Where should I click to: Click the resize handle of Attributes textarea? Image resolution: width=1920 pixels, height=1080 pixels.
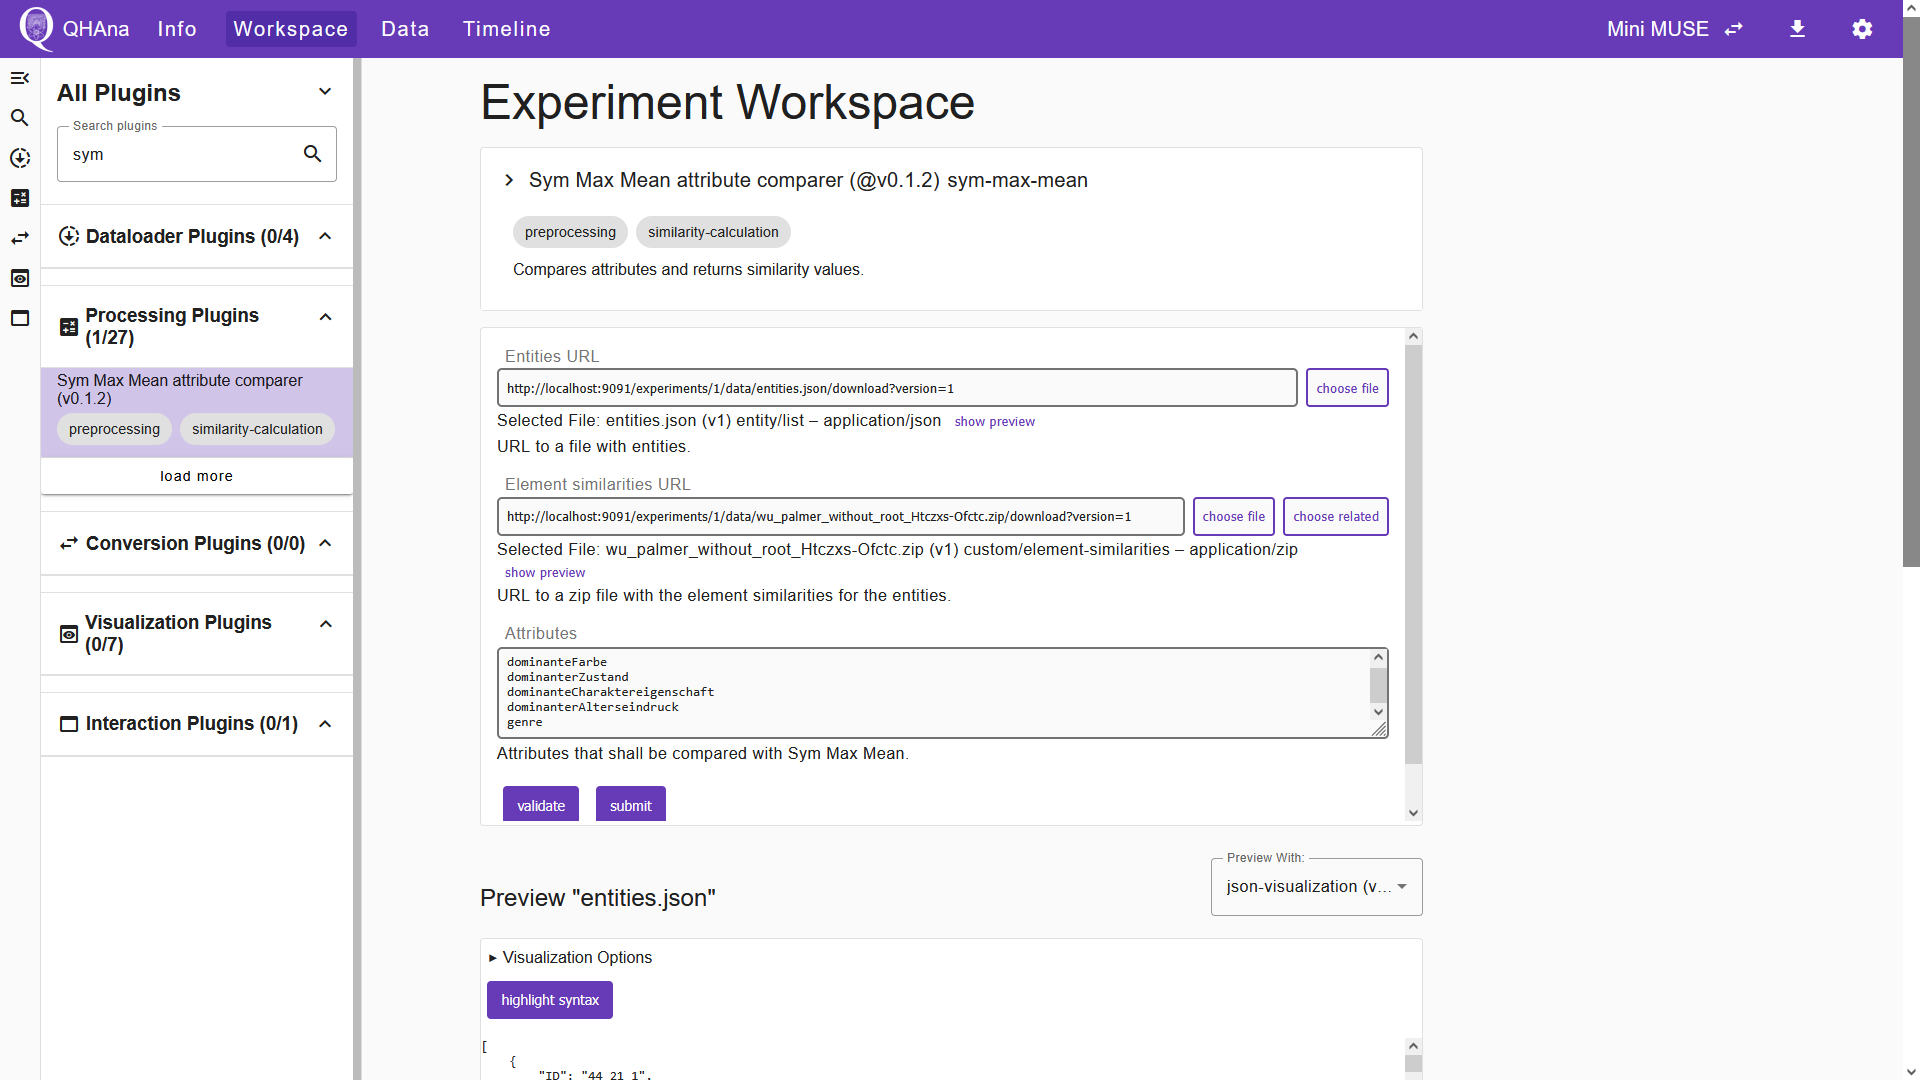(1379, 729)
